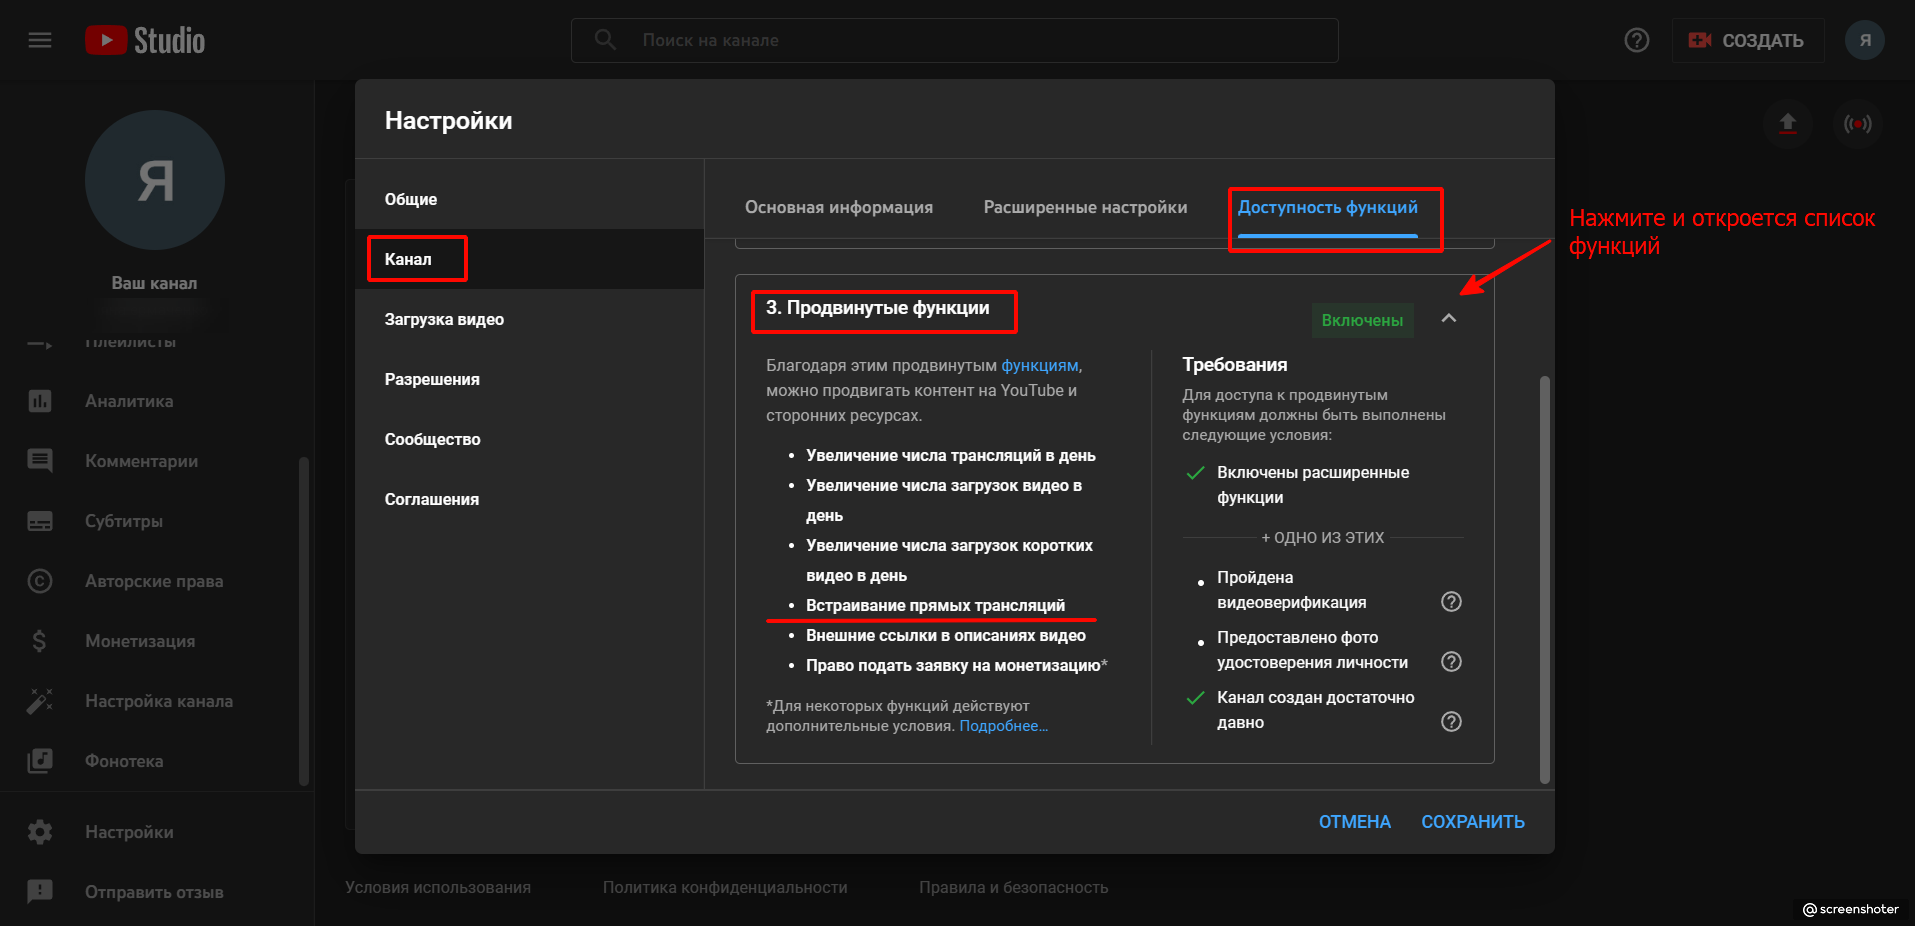Open the hamburger navigation menu
Image resolution: width=1915 pixels, height=926 pixels.
(40, 40)
